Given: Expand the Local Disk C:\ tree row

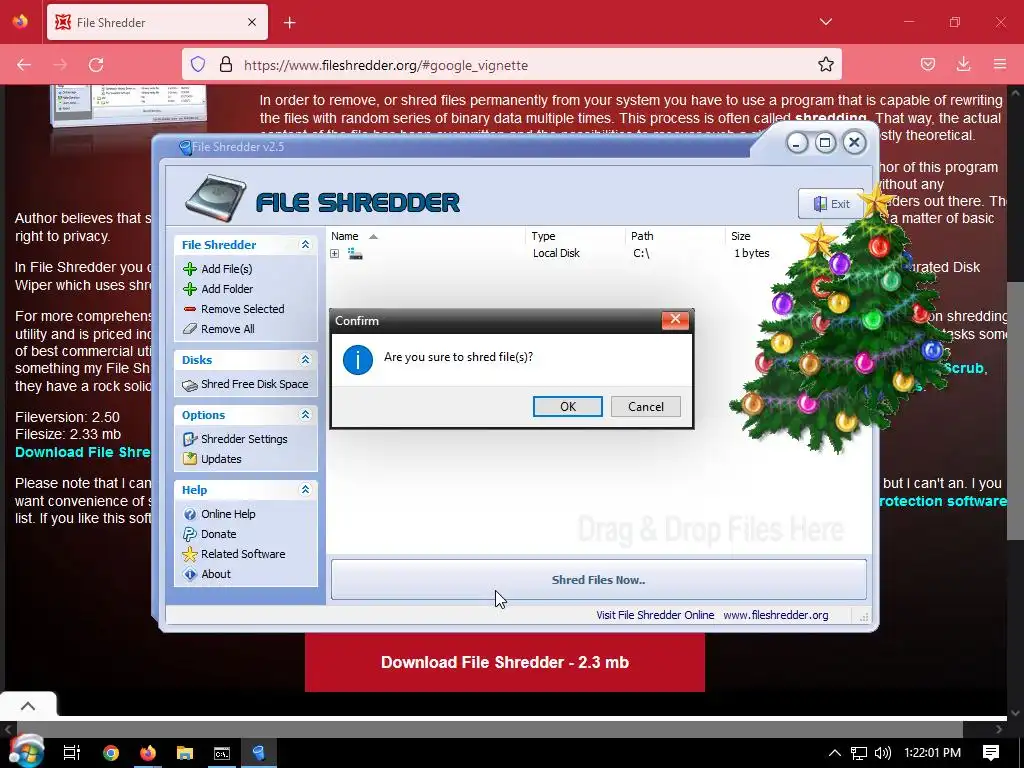Looking at the screenshot, I should tap(334, 253).
